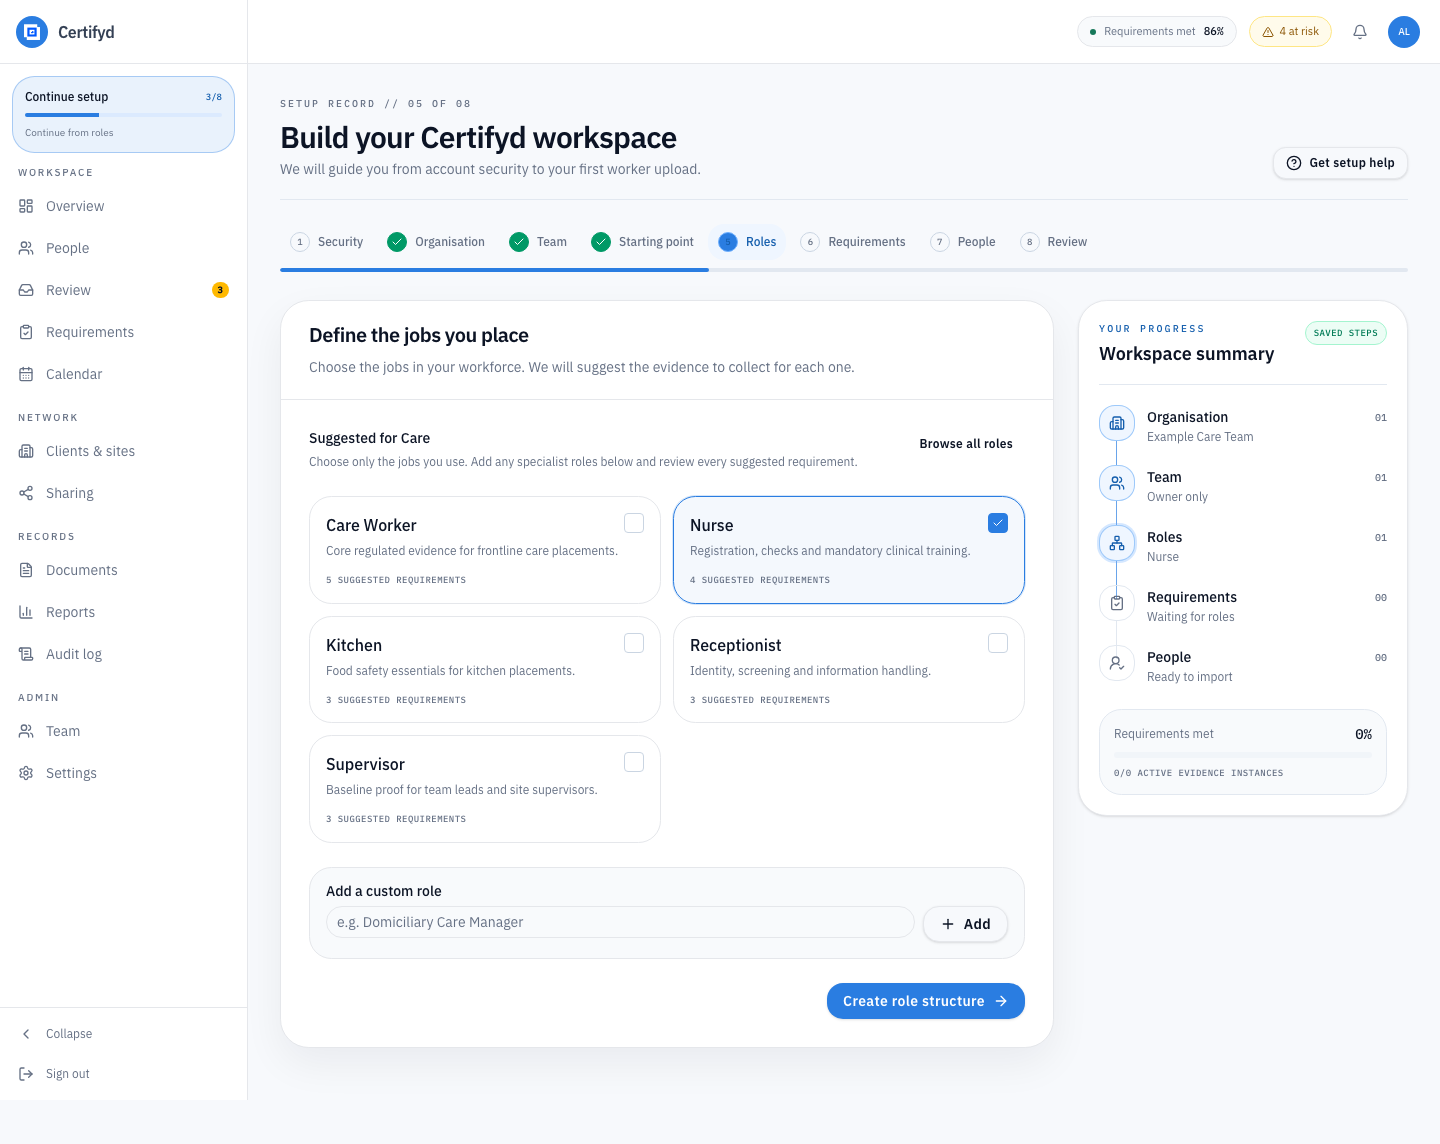Focus the custom role name field
This screenshot has height=1144, width=1440.
click(620, 922)
